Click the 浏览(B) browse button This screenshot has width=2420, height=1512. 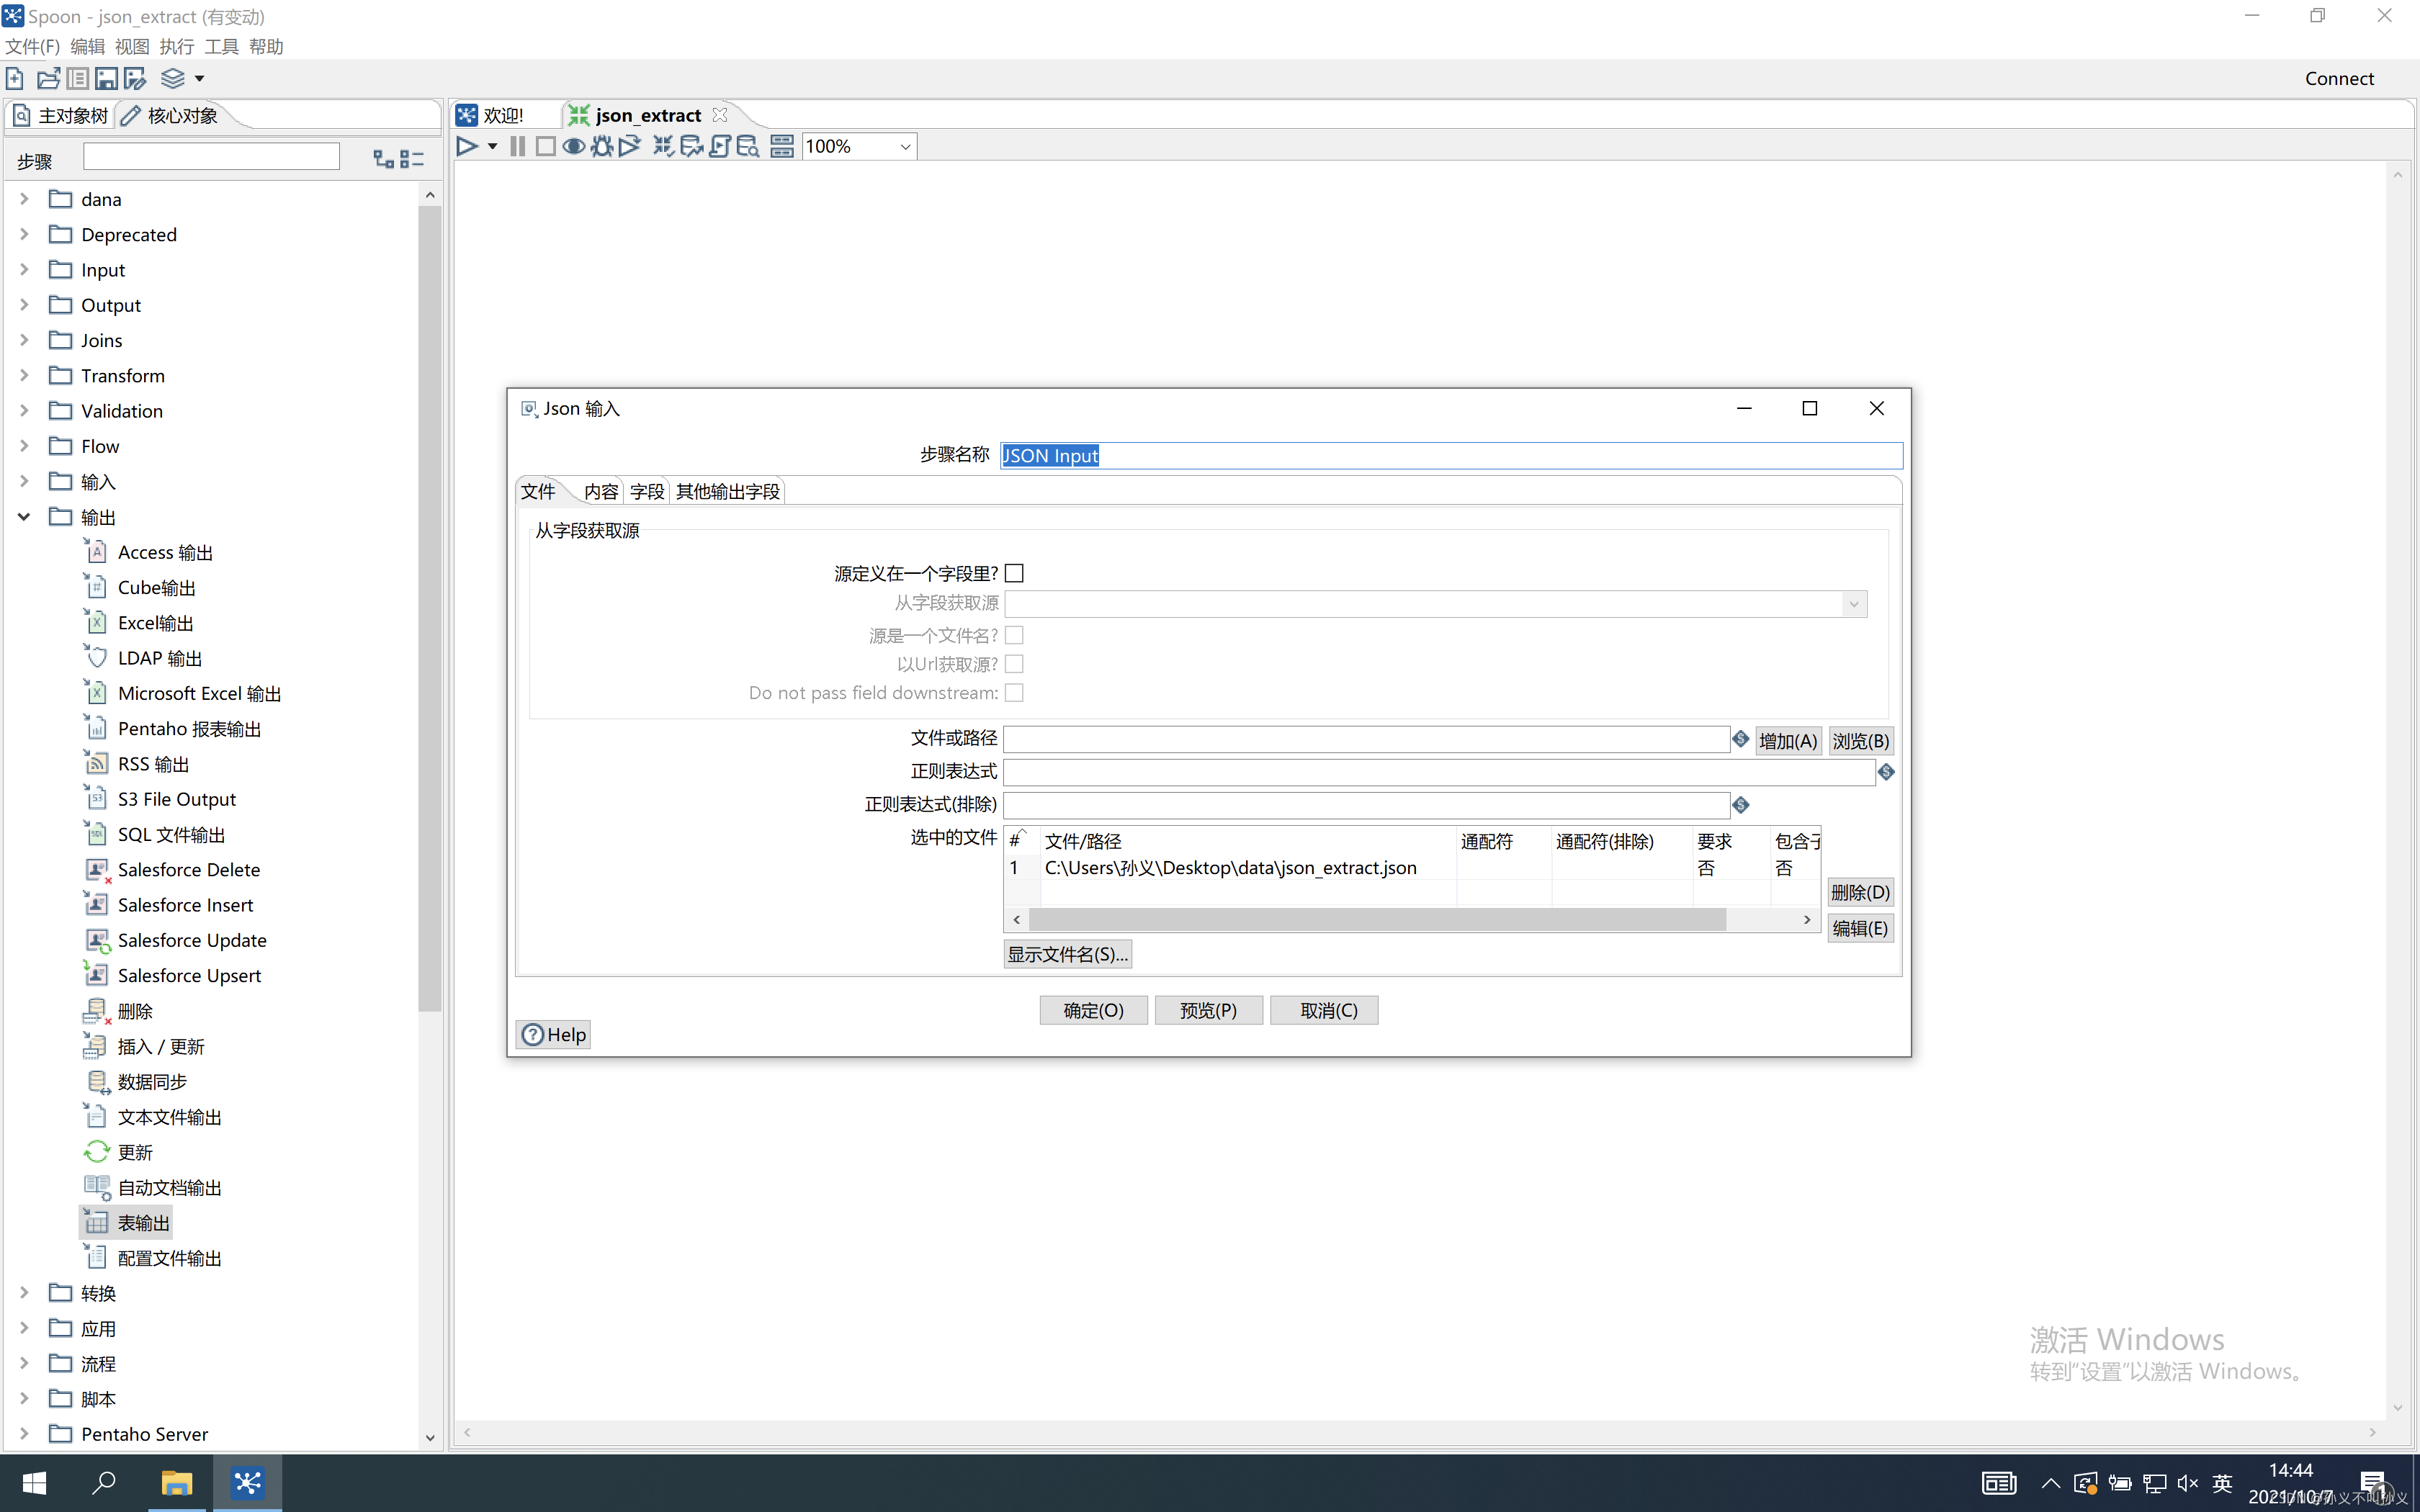(1860, 741)
